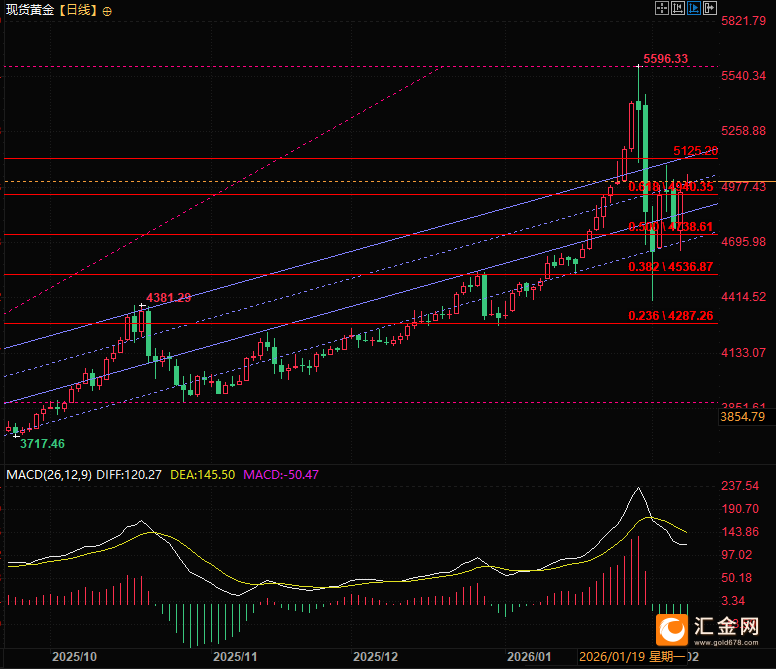Click the 3717.46 low price label
The height and width of the screenshot is (669, 776).
pyautogui.click(x=42, y=443)
